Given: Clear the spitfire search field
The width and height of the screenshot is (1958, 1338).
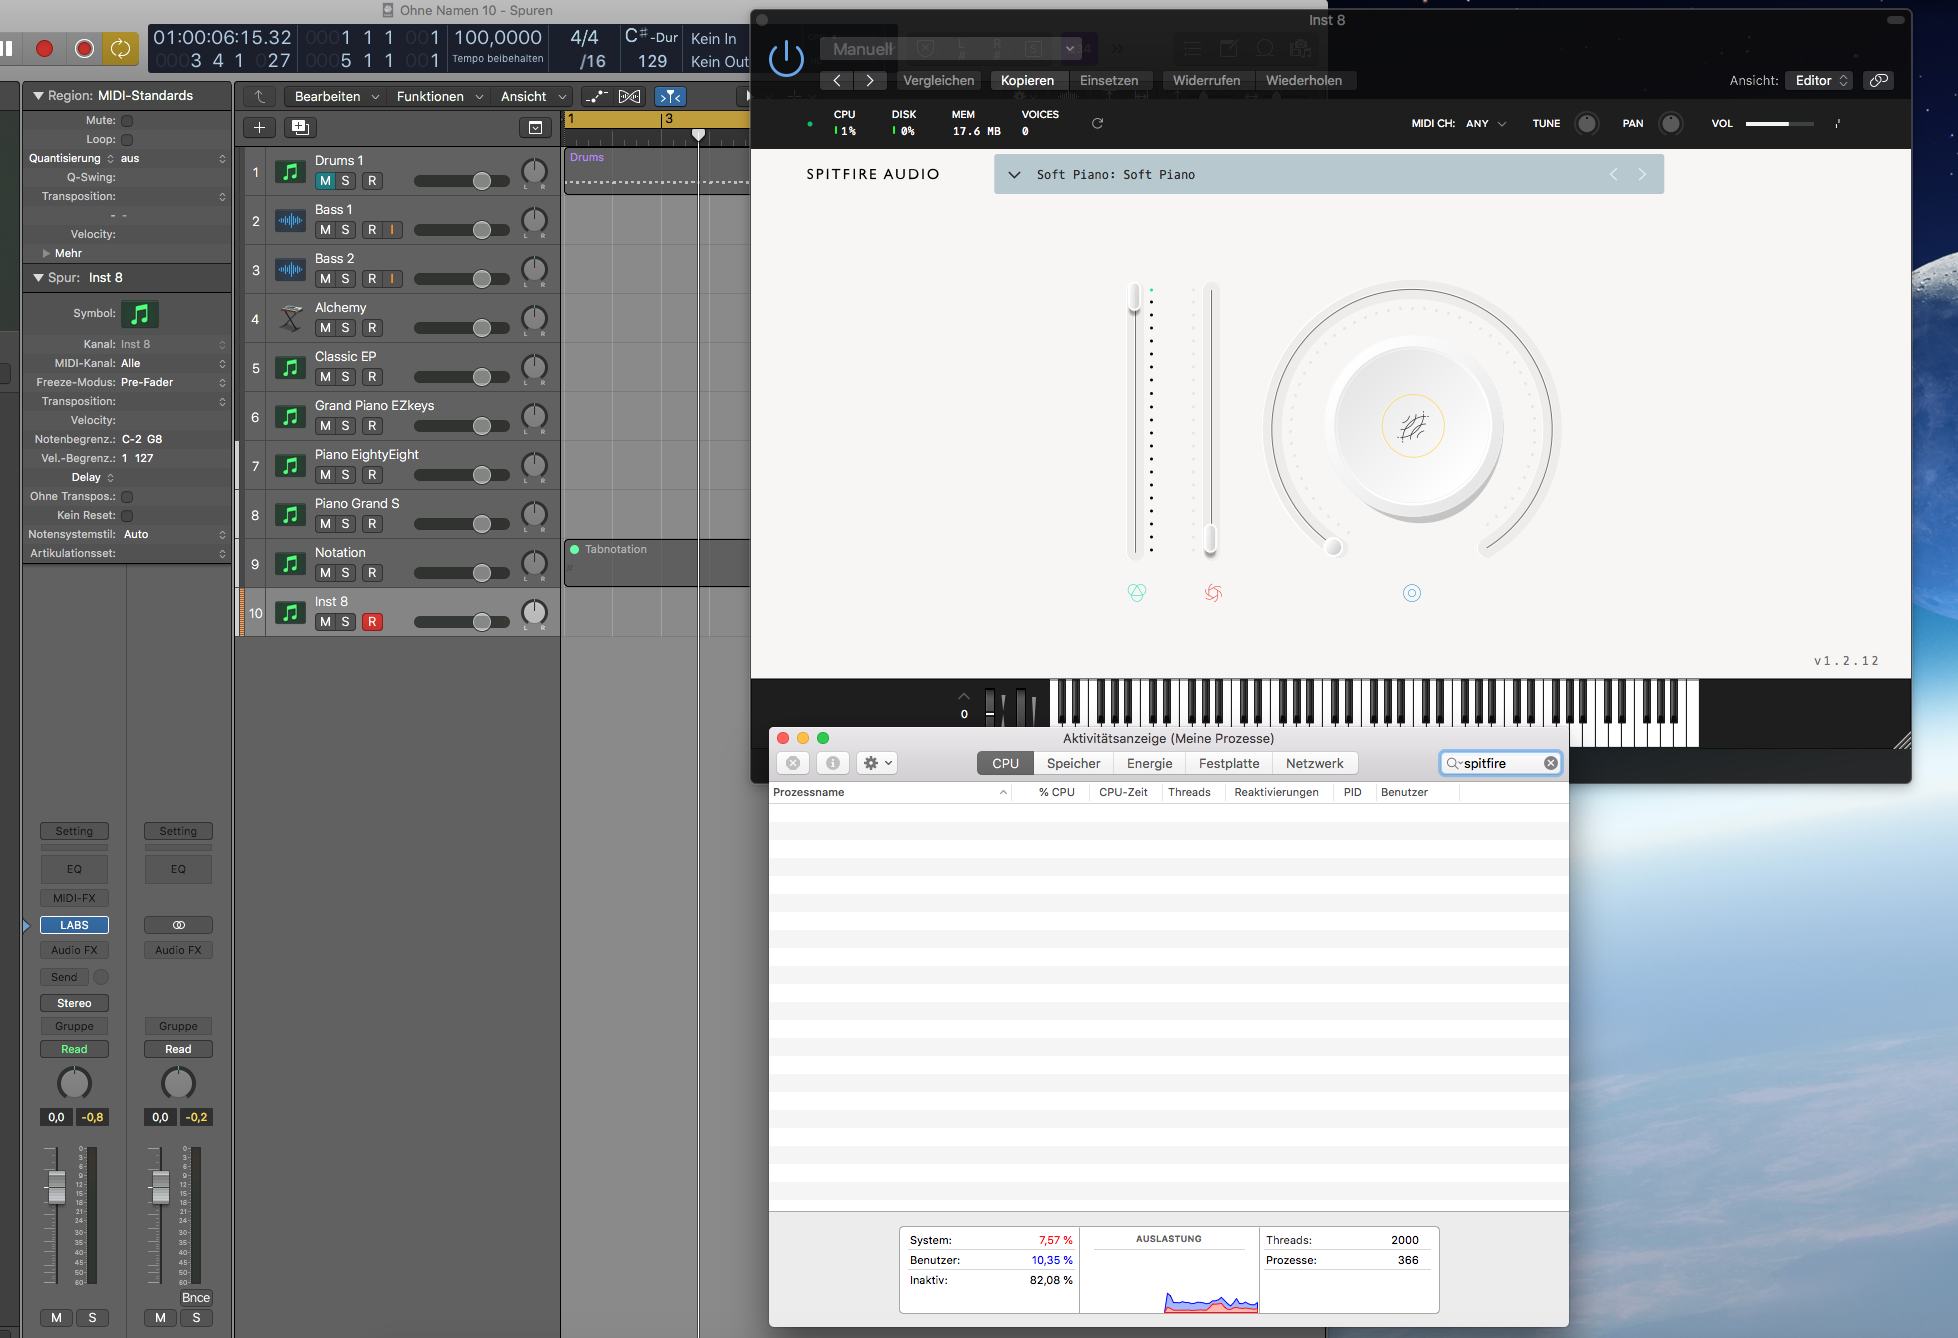Looking at the screenshot, I should 1551,763.
